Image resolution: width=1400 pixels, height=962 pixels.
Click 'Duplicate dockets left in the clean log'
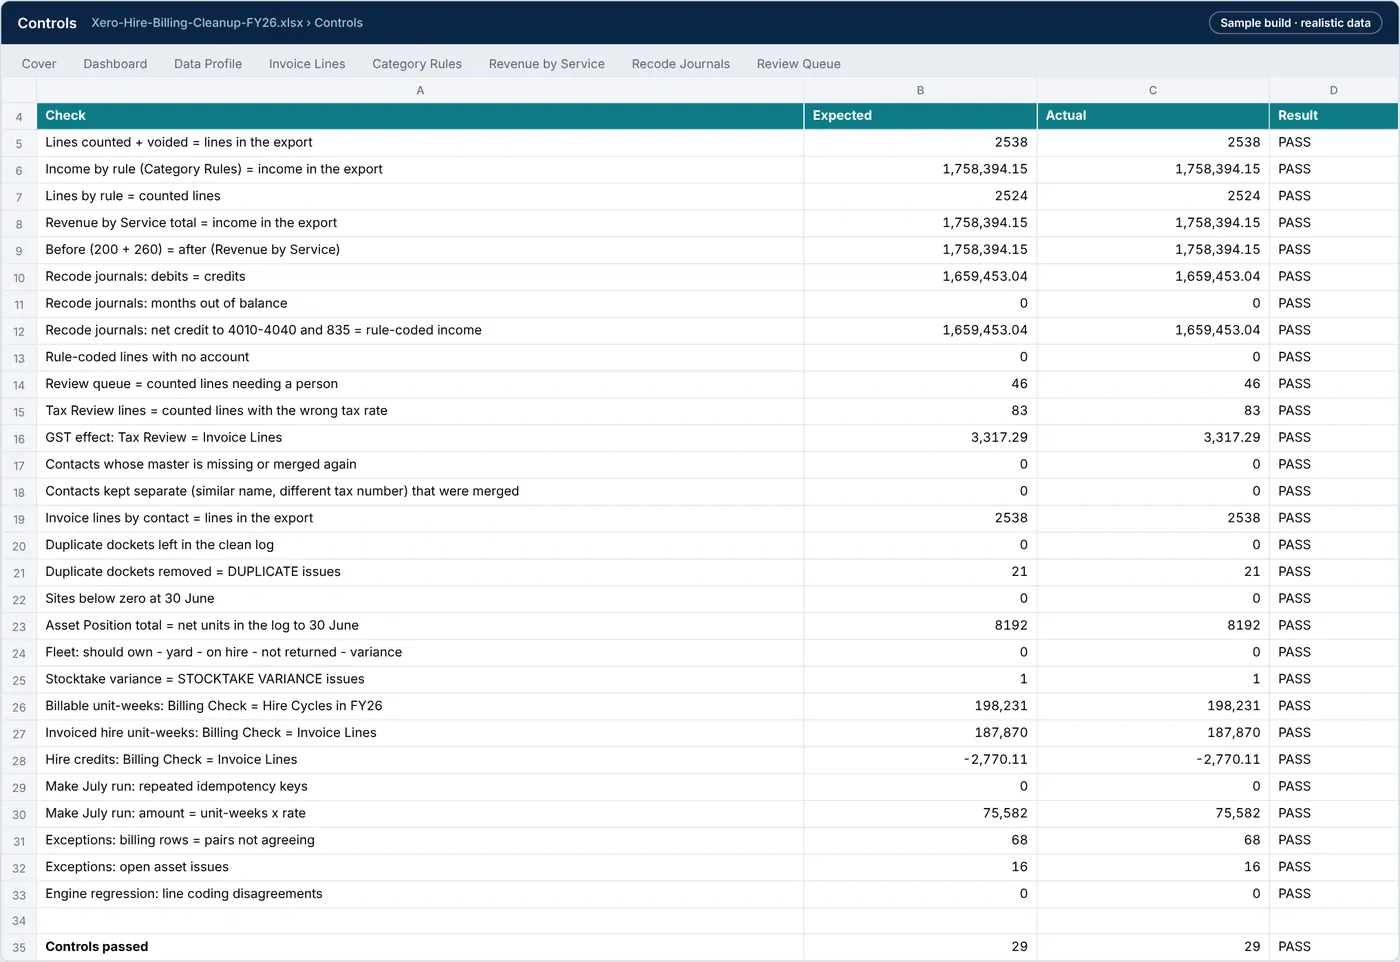[x=420, y=545]
